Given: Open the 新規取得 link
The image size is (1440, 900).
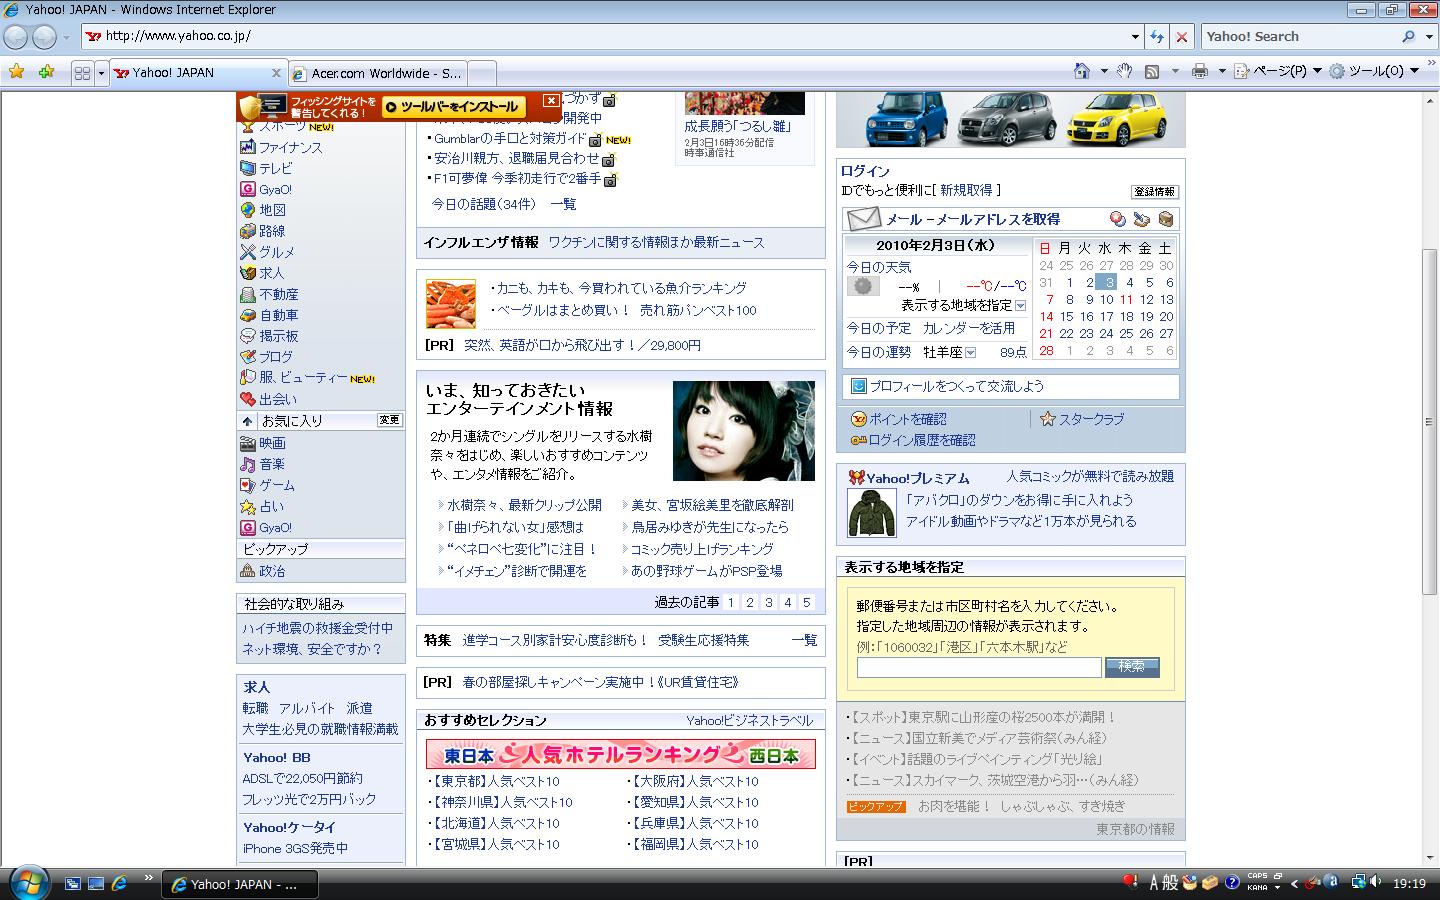Looking at the screenshot, I should tap(966, 190).
